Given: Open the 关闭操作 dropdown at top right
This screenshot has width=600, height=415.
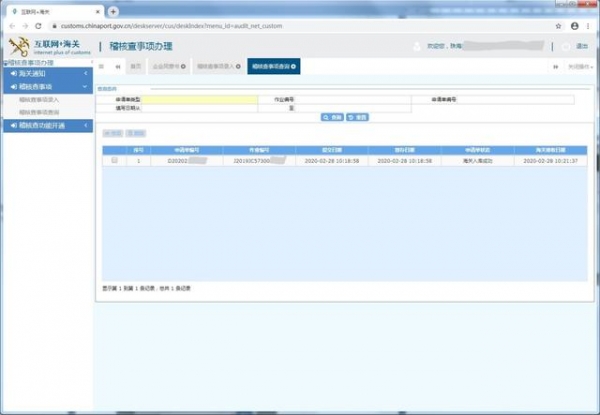Looking at the screenshot, I should [579, 66].
